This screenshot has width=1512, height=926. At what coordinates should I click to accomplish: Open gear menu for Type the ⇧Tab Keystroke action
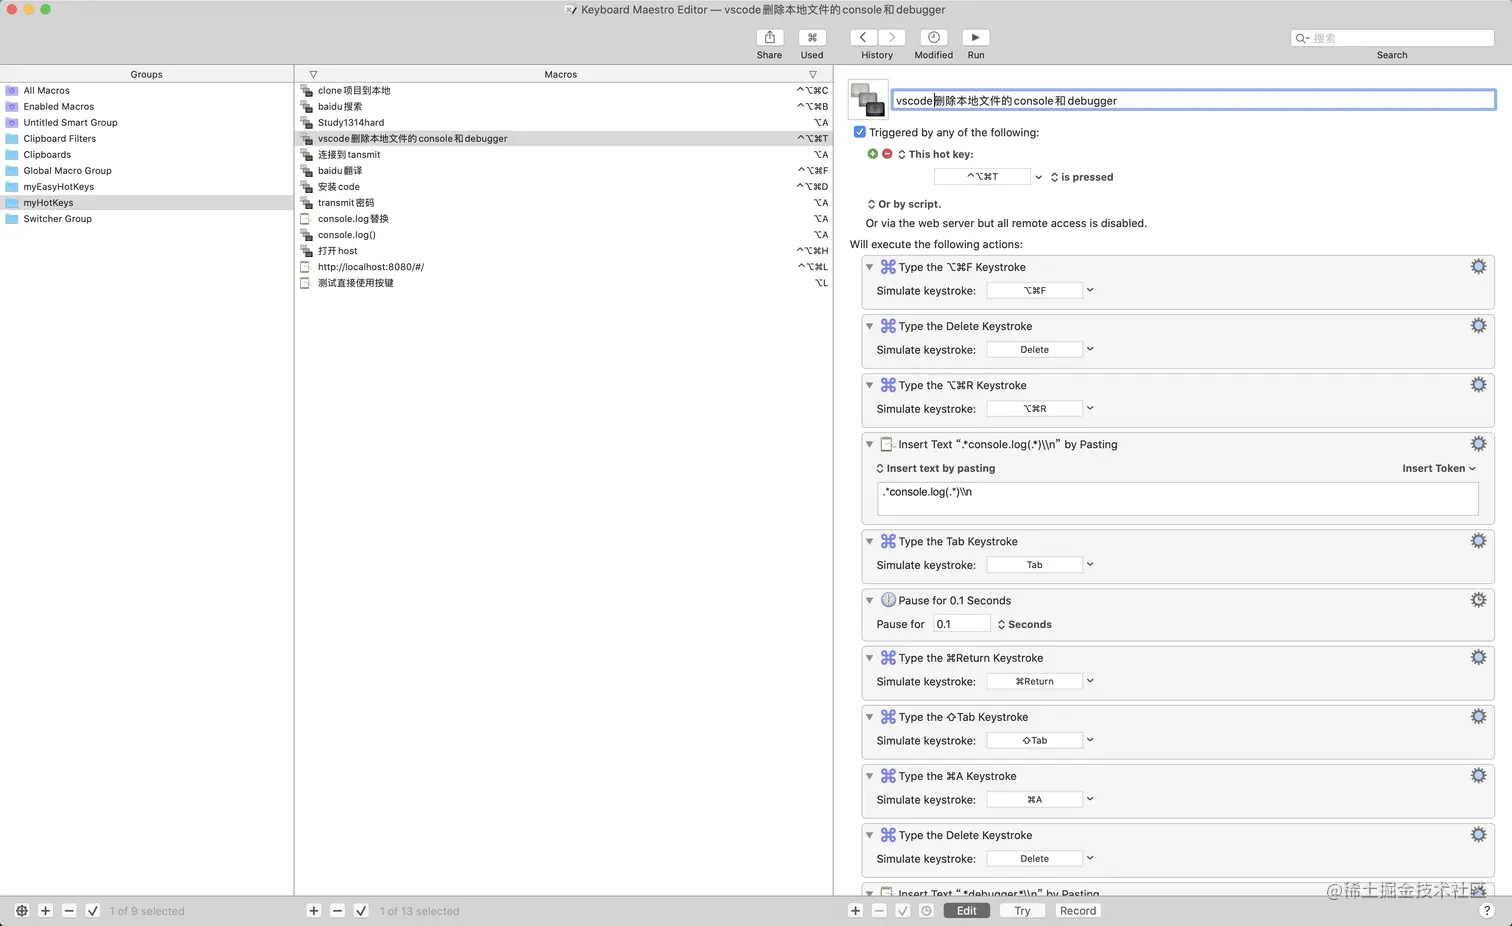coord(1478,716)
